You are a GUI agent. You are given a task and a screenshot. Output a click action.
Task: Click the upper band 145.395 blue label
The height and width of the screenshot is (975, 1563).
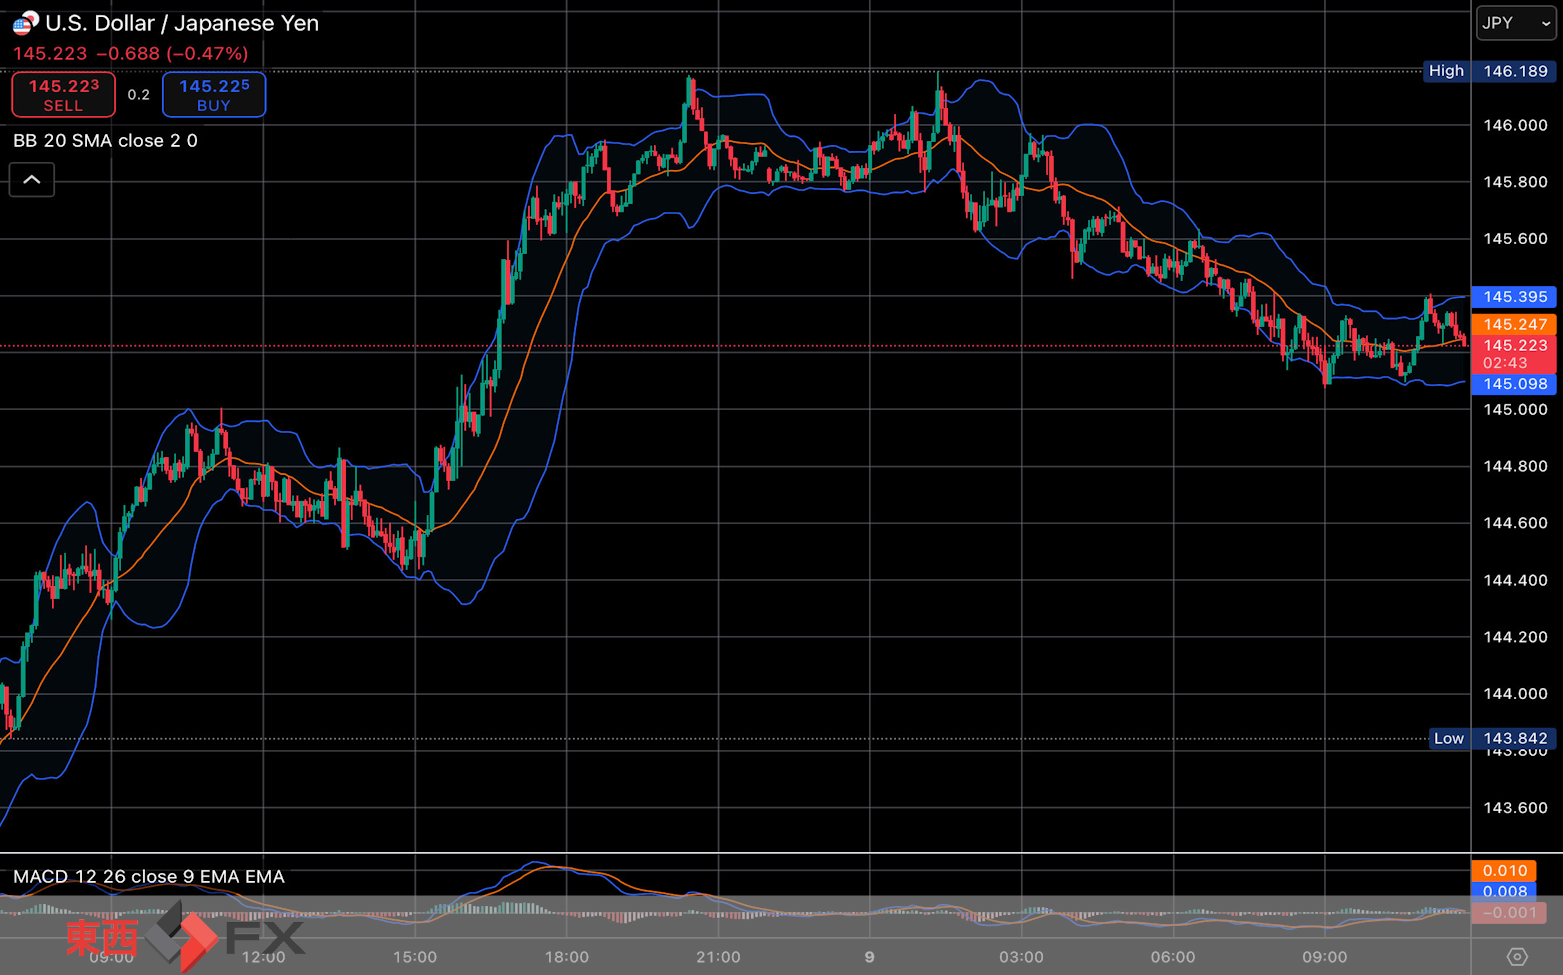1514,297
